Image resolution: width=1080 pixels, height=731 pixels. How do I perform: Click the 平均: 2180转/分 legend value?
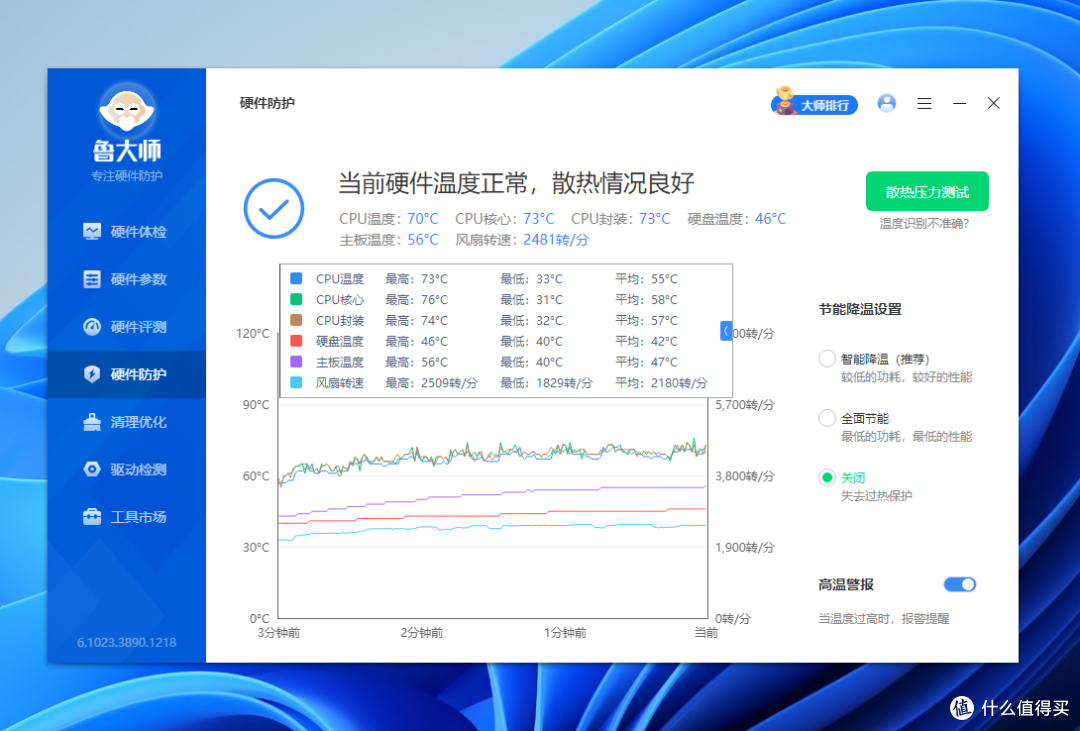coord(661,382)
